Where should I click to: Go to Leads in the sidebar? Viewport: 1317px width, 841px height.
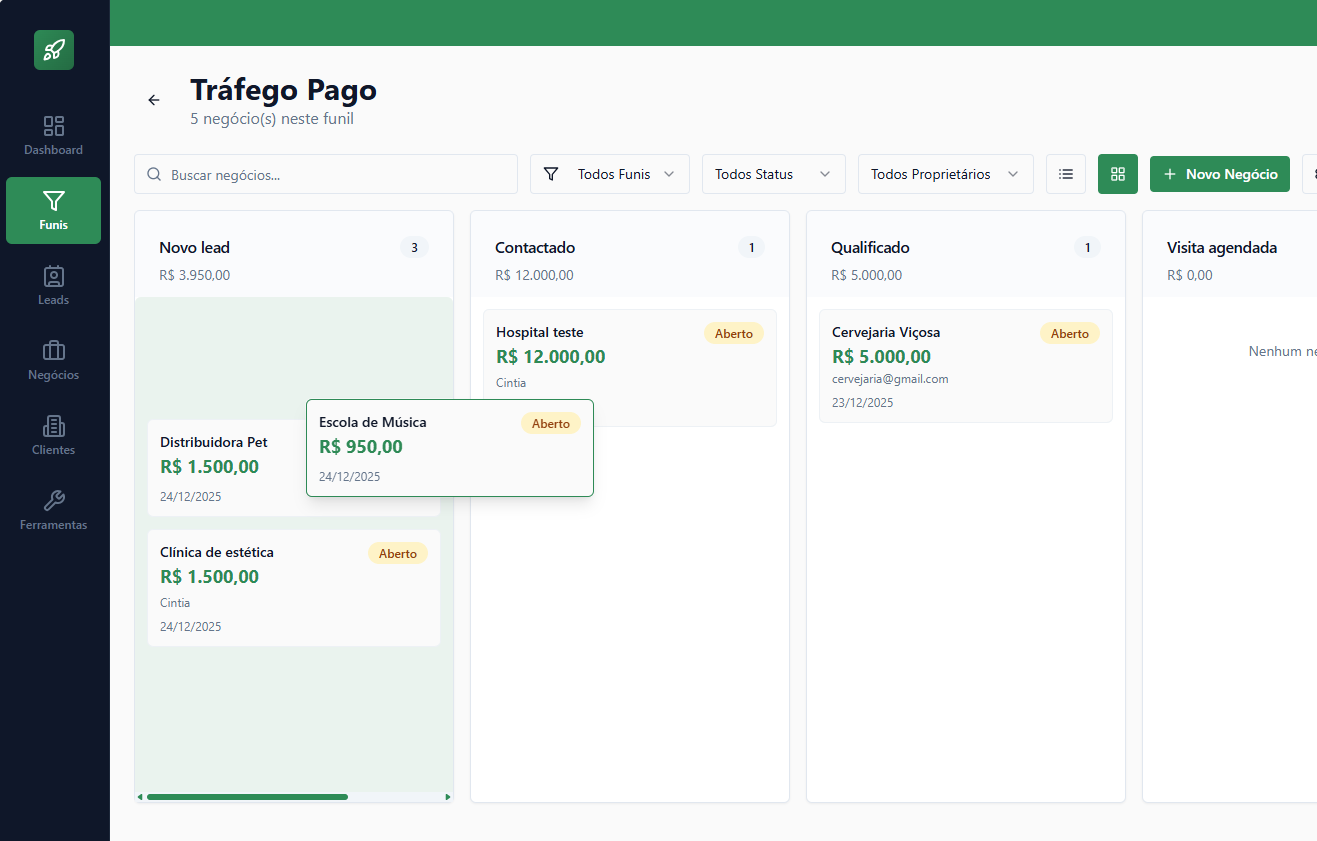point(54,285)
